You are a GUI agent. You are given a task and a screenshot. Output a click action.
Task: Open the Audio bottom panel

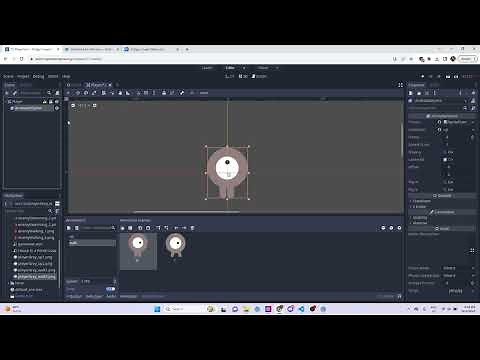(x=111, y=296)
